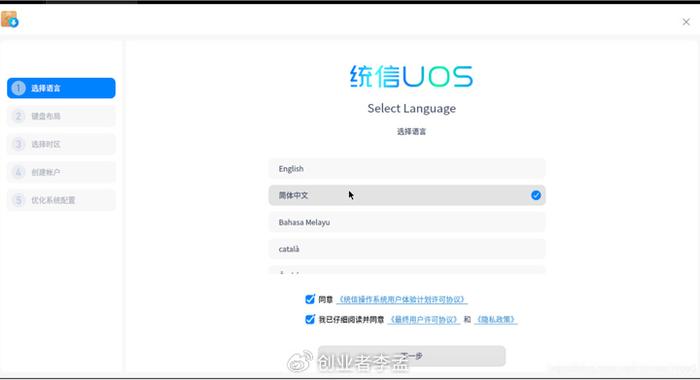Viewport: 700px width, 380px height.
Task: Choose Bahasa Melayu from language list
Action: tap(407, 222)
